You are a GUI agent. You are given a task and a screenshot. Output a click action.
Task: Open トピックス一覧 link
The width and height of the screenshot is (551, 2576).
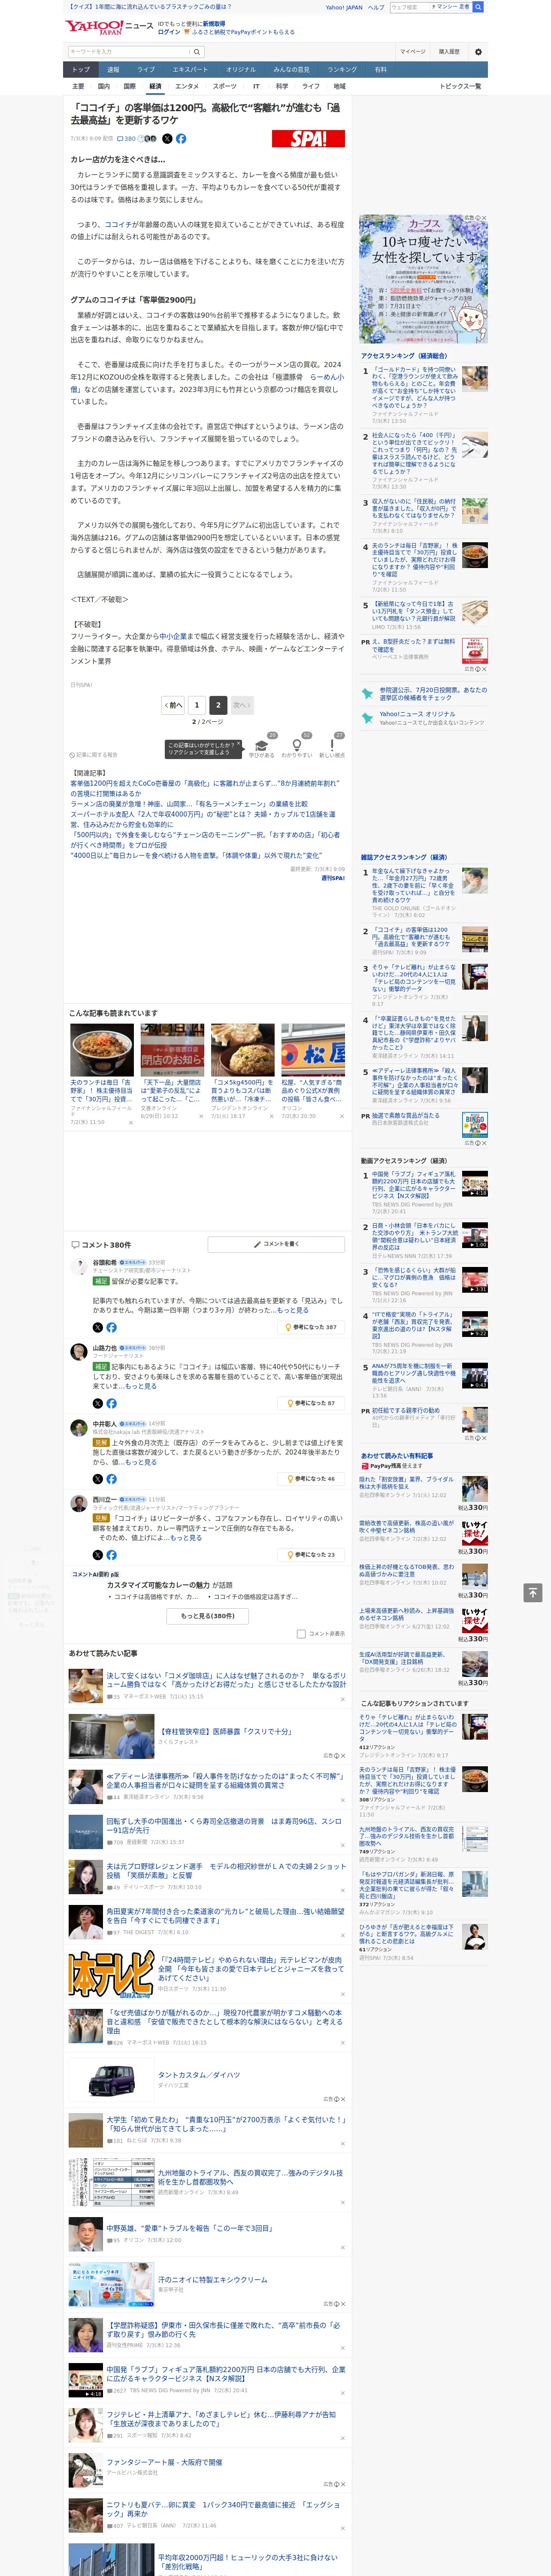point(460,87)
